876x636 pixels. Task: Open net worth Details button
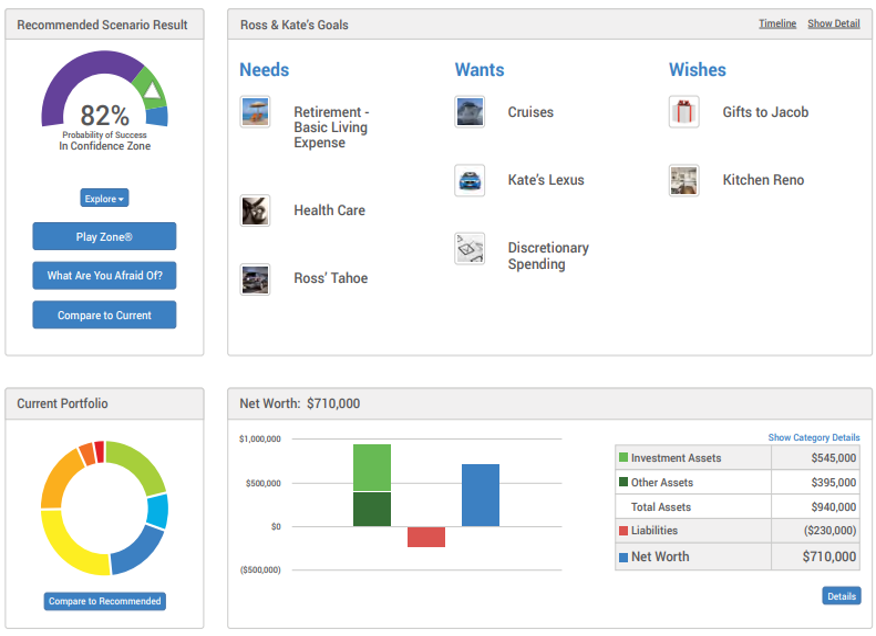click(x=841, y=596)
